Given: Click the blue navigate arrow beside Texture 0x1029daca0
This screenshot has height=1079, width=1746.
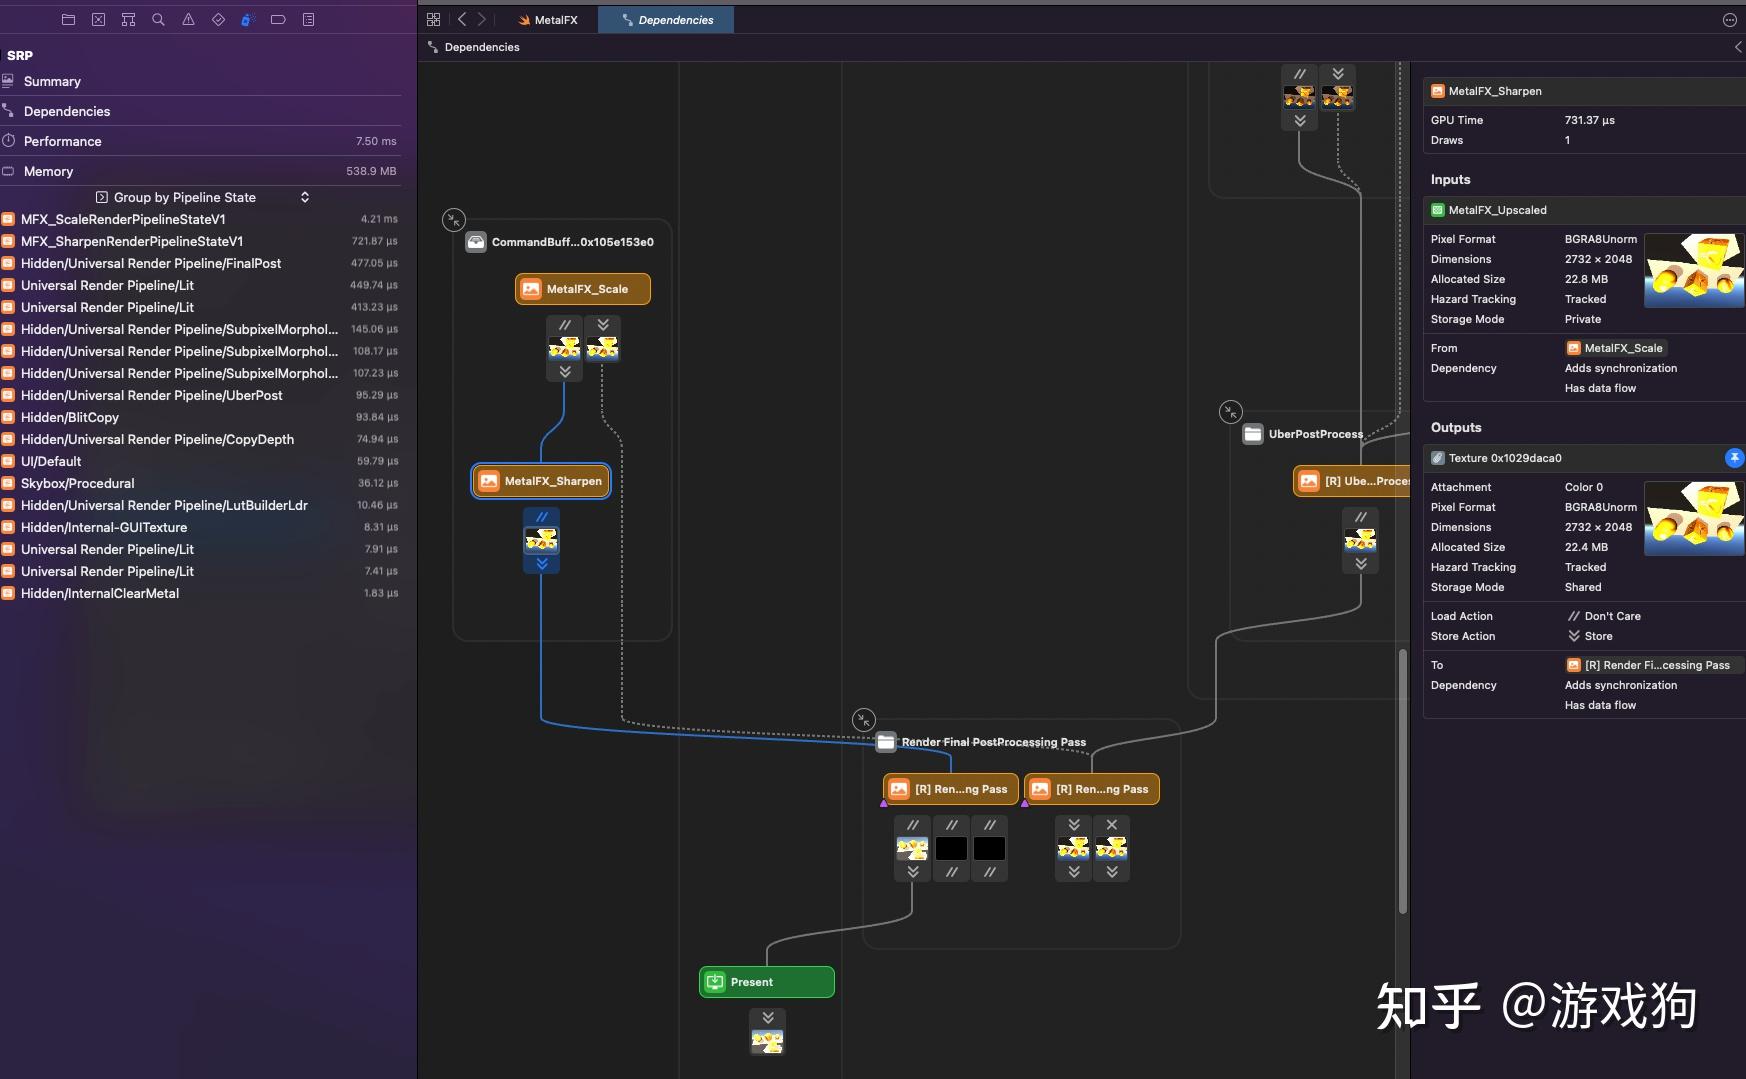Looking at the screenshot, I should (x=1734, y=458).
